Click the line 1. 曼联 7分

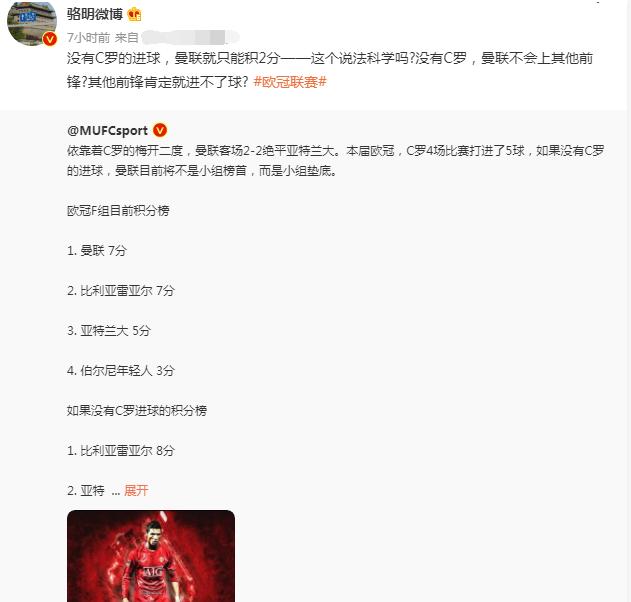pos(97,250)
